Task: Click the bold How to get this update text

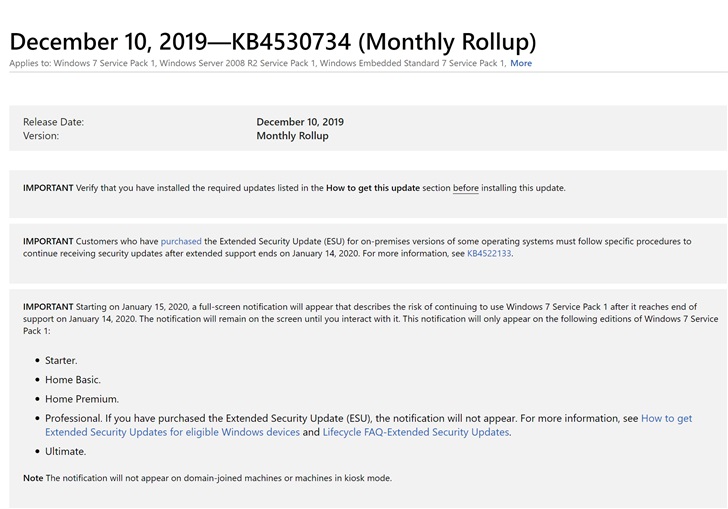Action: click(x=373, y=188)
